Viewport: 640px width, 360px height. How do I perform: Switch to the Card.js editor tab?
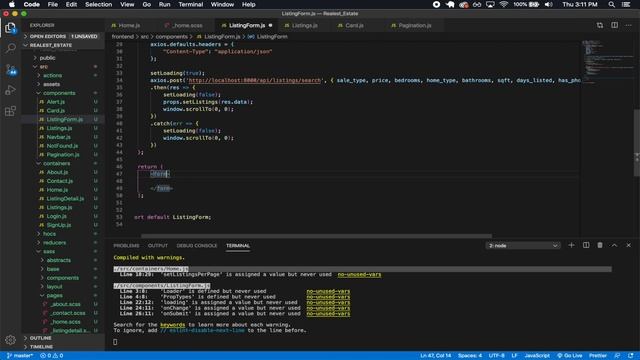point(354,25)
